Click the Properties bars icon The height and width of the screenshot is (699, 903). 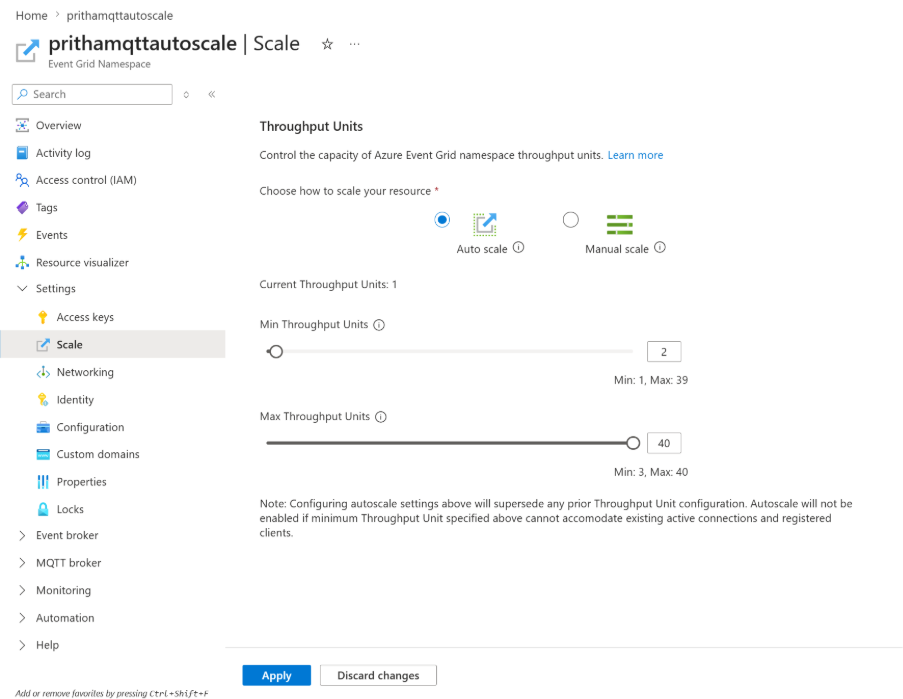pyautogui.click(x=43, y=482)
